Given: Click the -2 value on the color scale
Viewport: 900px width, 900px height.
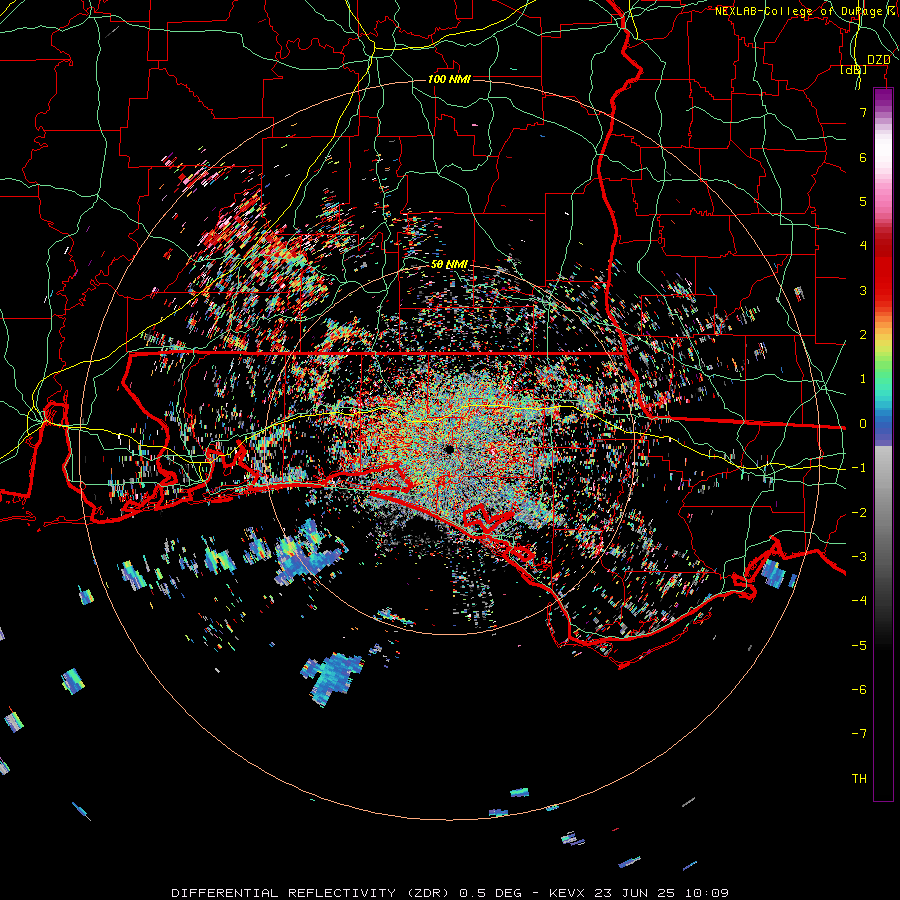Looking at the screenshot, I should click(x=859, y=513).
